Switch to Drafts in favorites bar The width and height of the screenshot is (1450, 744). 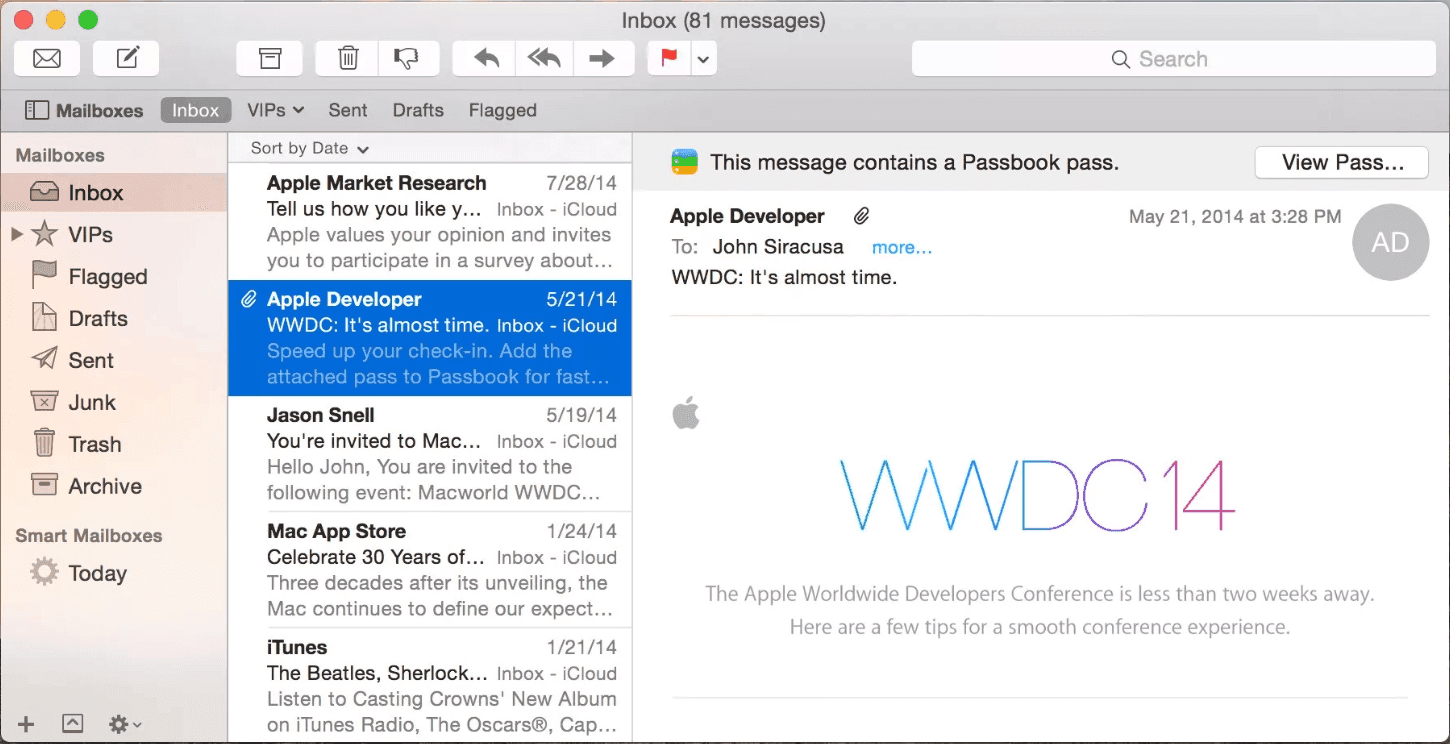point(418,110)
